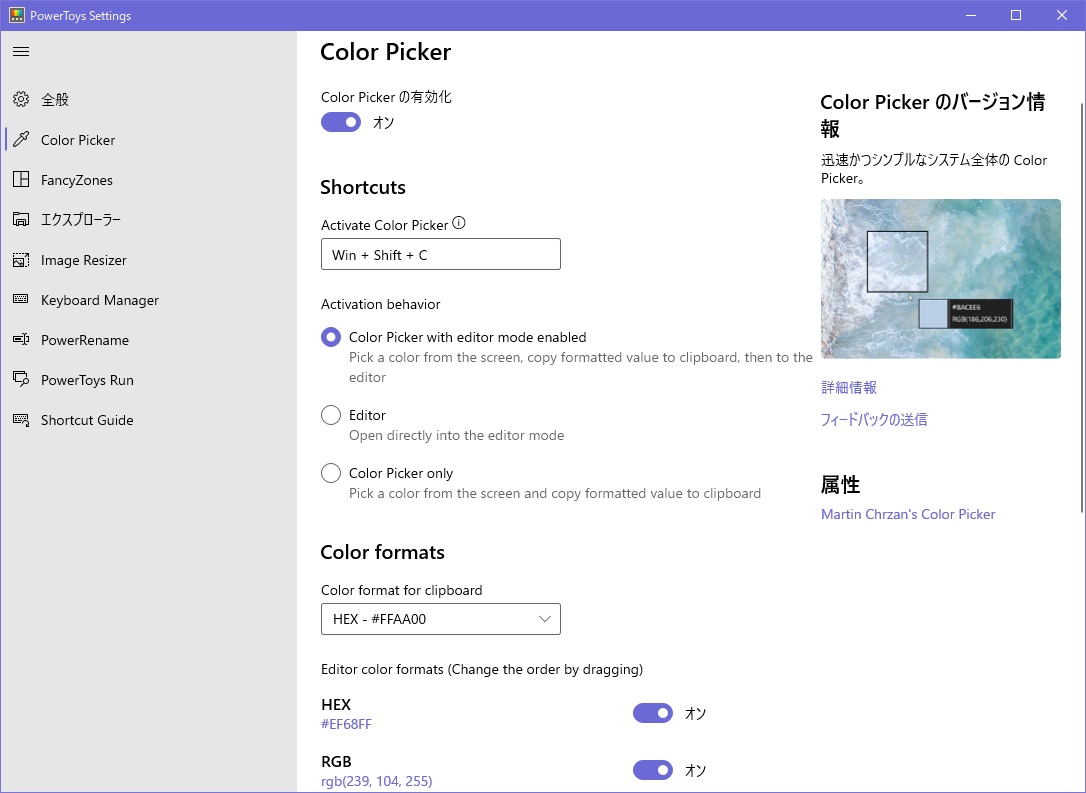Viewport: 1086px width, 793px height.
Task: Toggle the RGB editor color format
Action: [652, 769]
